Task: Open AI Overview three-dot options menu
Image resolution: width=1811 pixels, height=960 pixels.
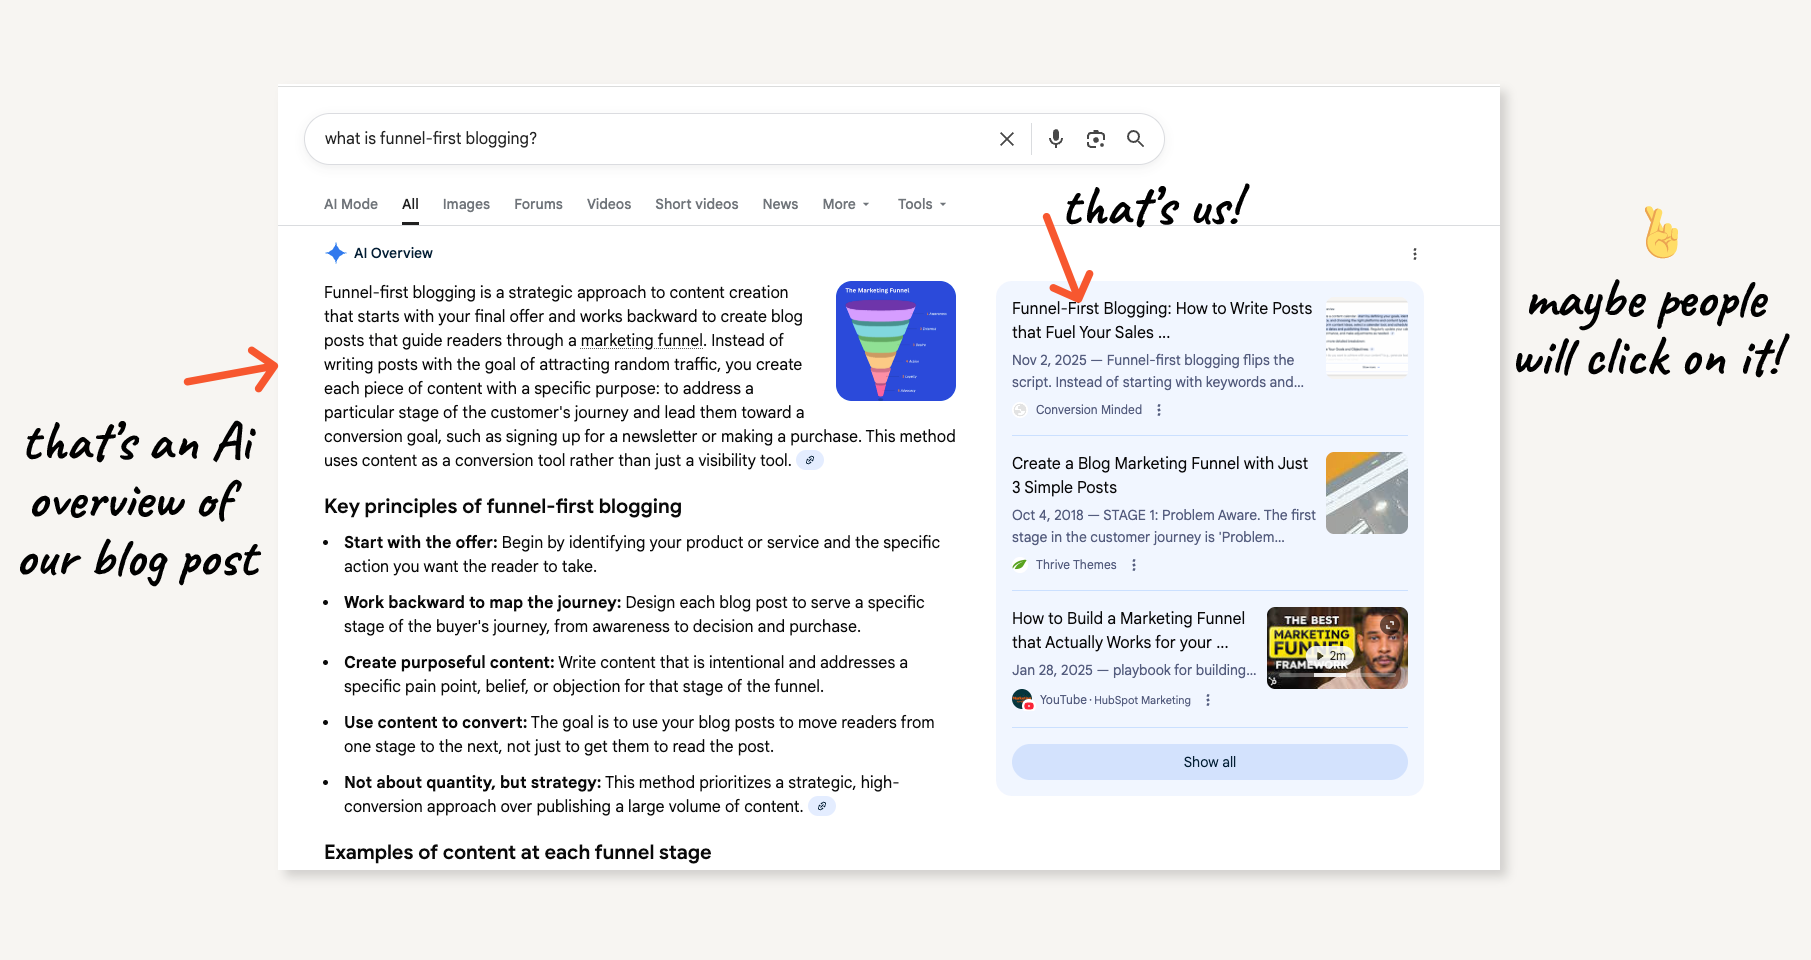Action: pyautogui.click(x=1414, y=254)
